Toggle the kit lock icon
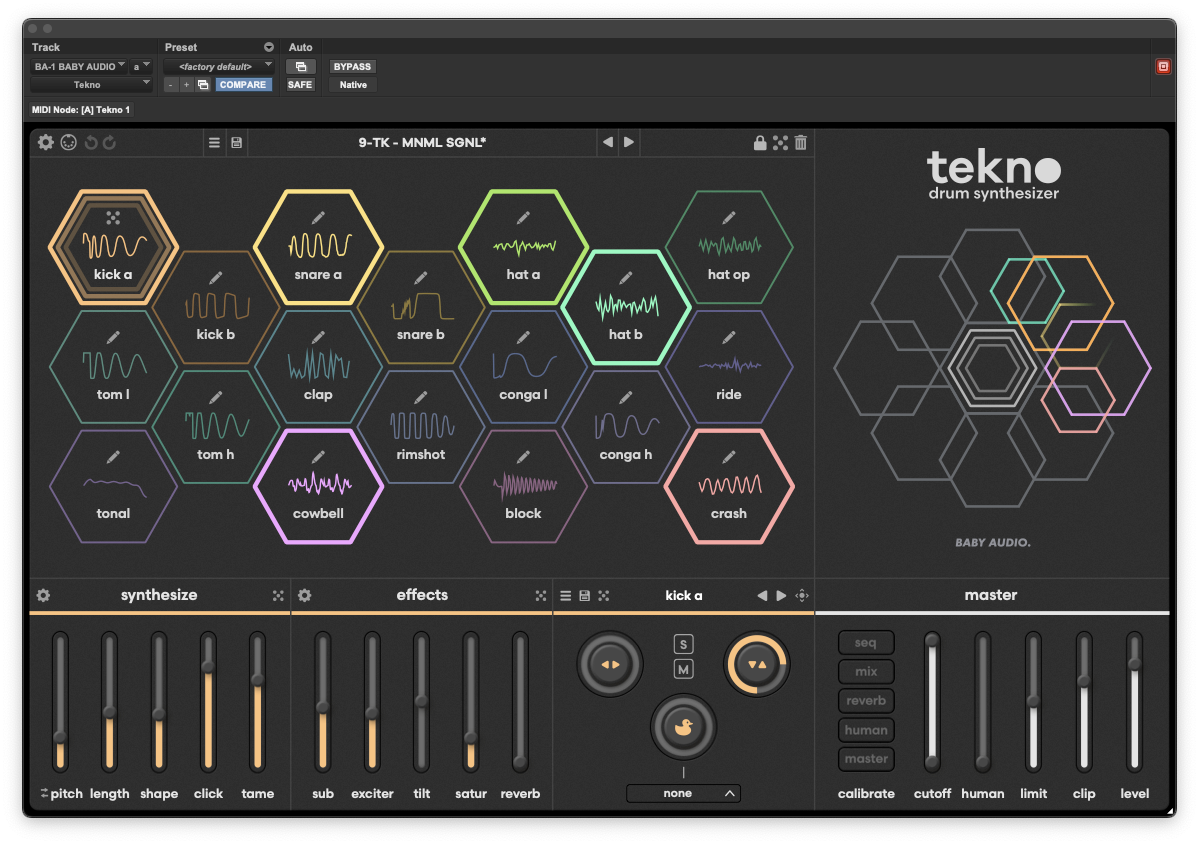The width and height of the screenshot is (1199, 844). (759, 142)
